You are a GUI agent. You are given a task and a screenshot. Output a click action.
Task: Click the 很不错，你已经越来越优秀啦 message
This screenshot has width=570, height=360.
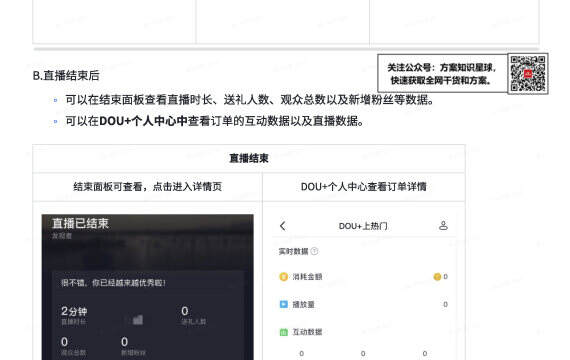click(113, 283)
